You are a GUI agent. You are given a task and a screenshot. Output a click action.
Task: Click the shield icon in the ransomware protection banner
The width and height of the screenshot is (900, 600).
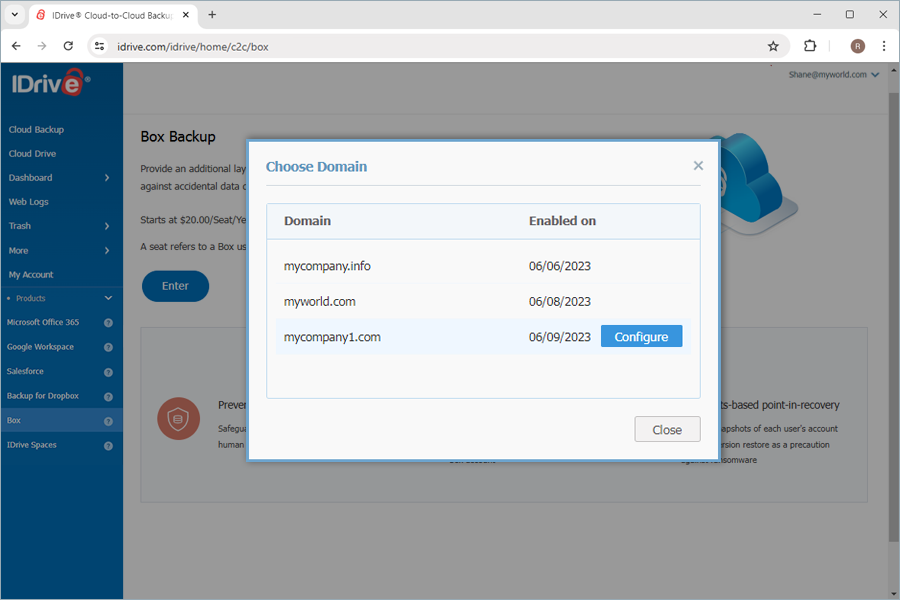178,419
